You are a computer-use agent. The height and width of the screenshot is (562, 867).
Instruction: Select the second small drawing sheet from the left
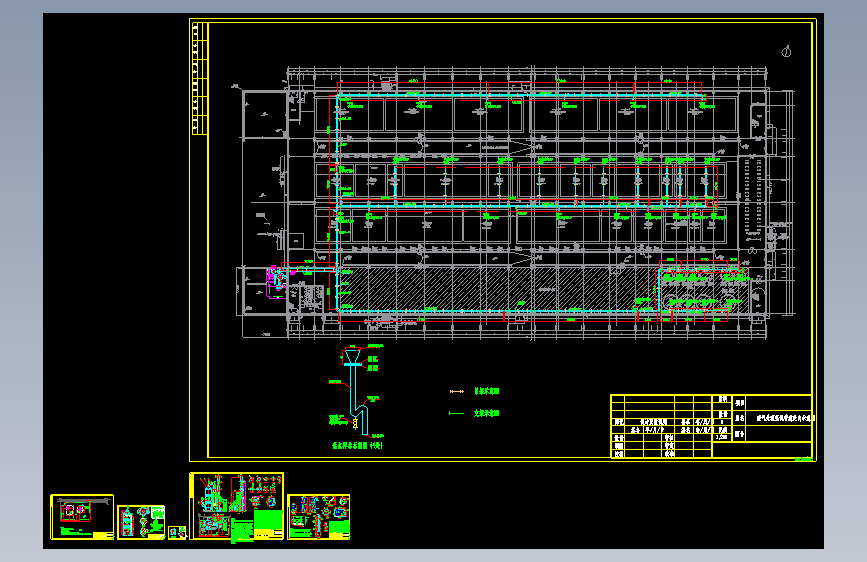(x=141, y=522)
